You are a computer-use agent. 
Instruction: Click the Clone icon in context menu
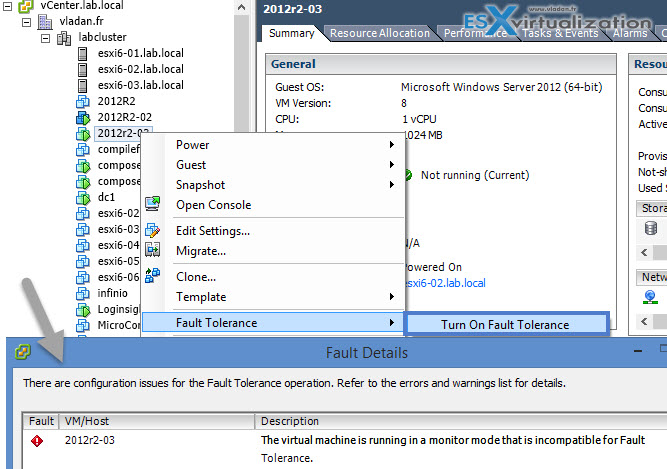click(152, 276)
